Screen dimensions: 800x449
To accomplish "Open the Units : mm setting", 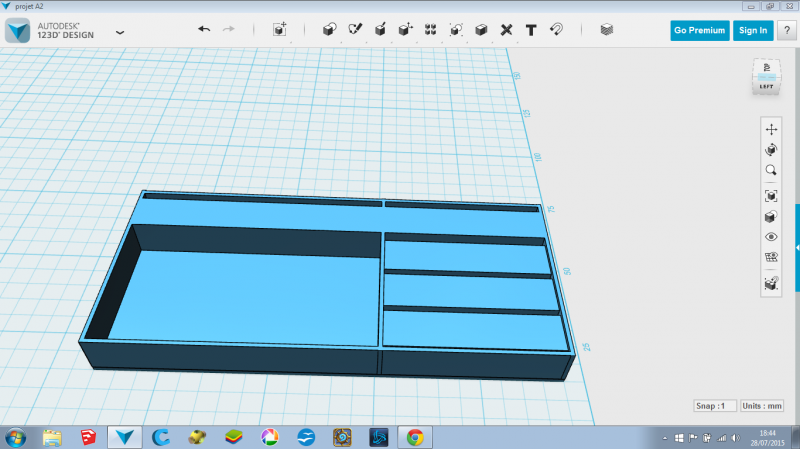I will point(762,406).
